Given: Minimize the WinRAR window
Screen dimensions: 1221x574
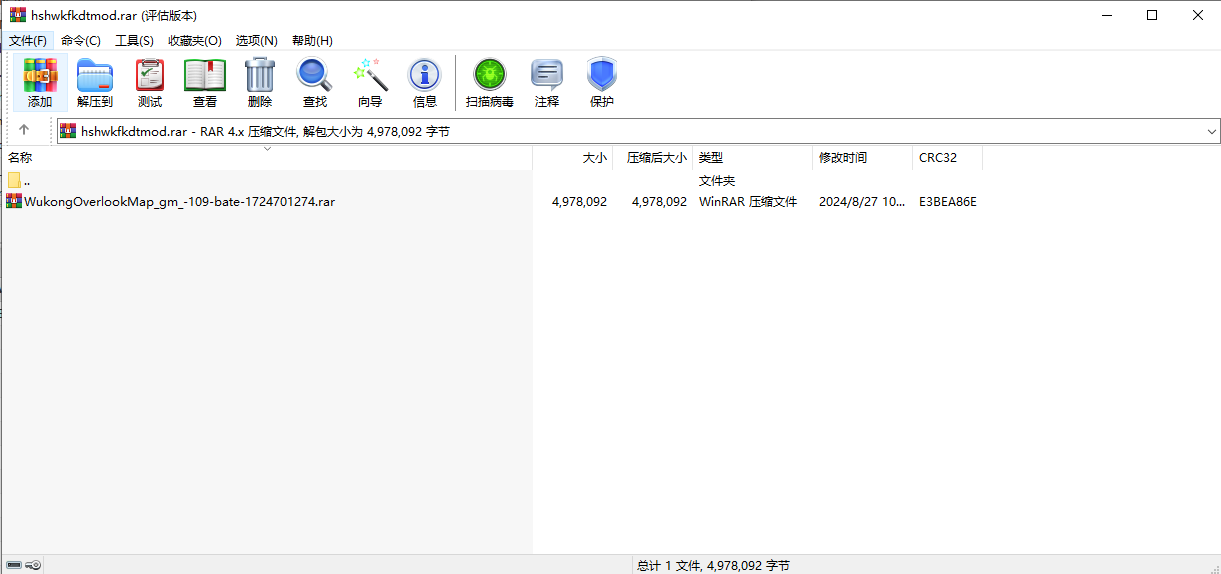Looking at the screenshot, I should tap(1106, 15).
